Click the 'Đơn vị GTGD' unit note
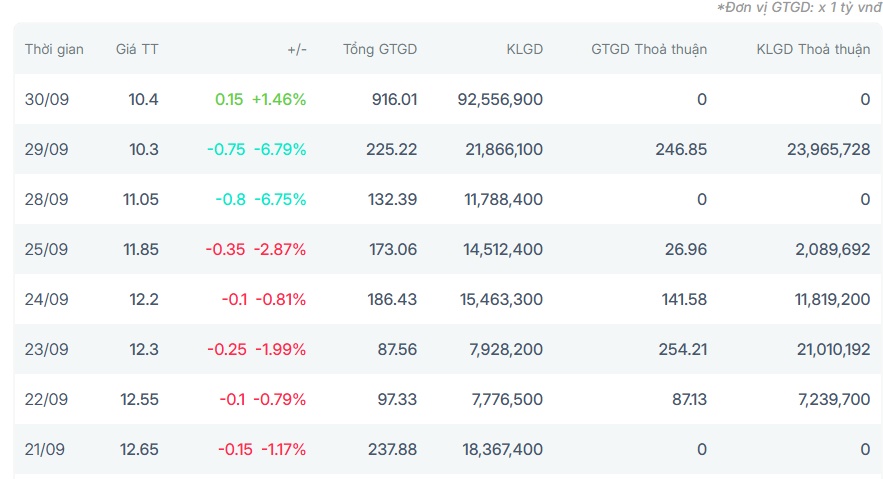Viewport: 883px width, 479px height. point(799,8)
